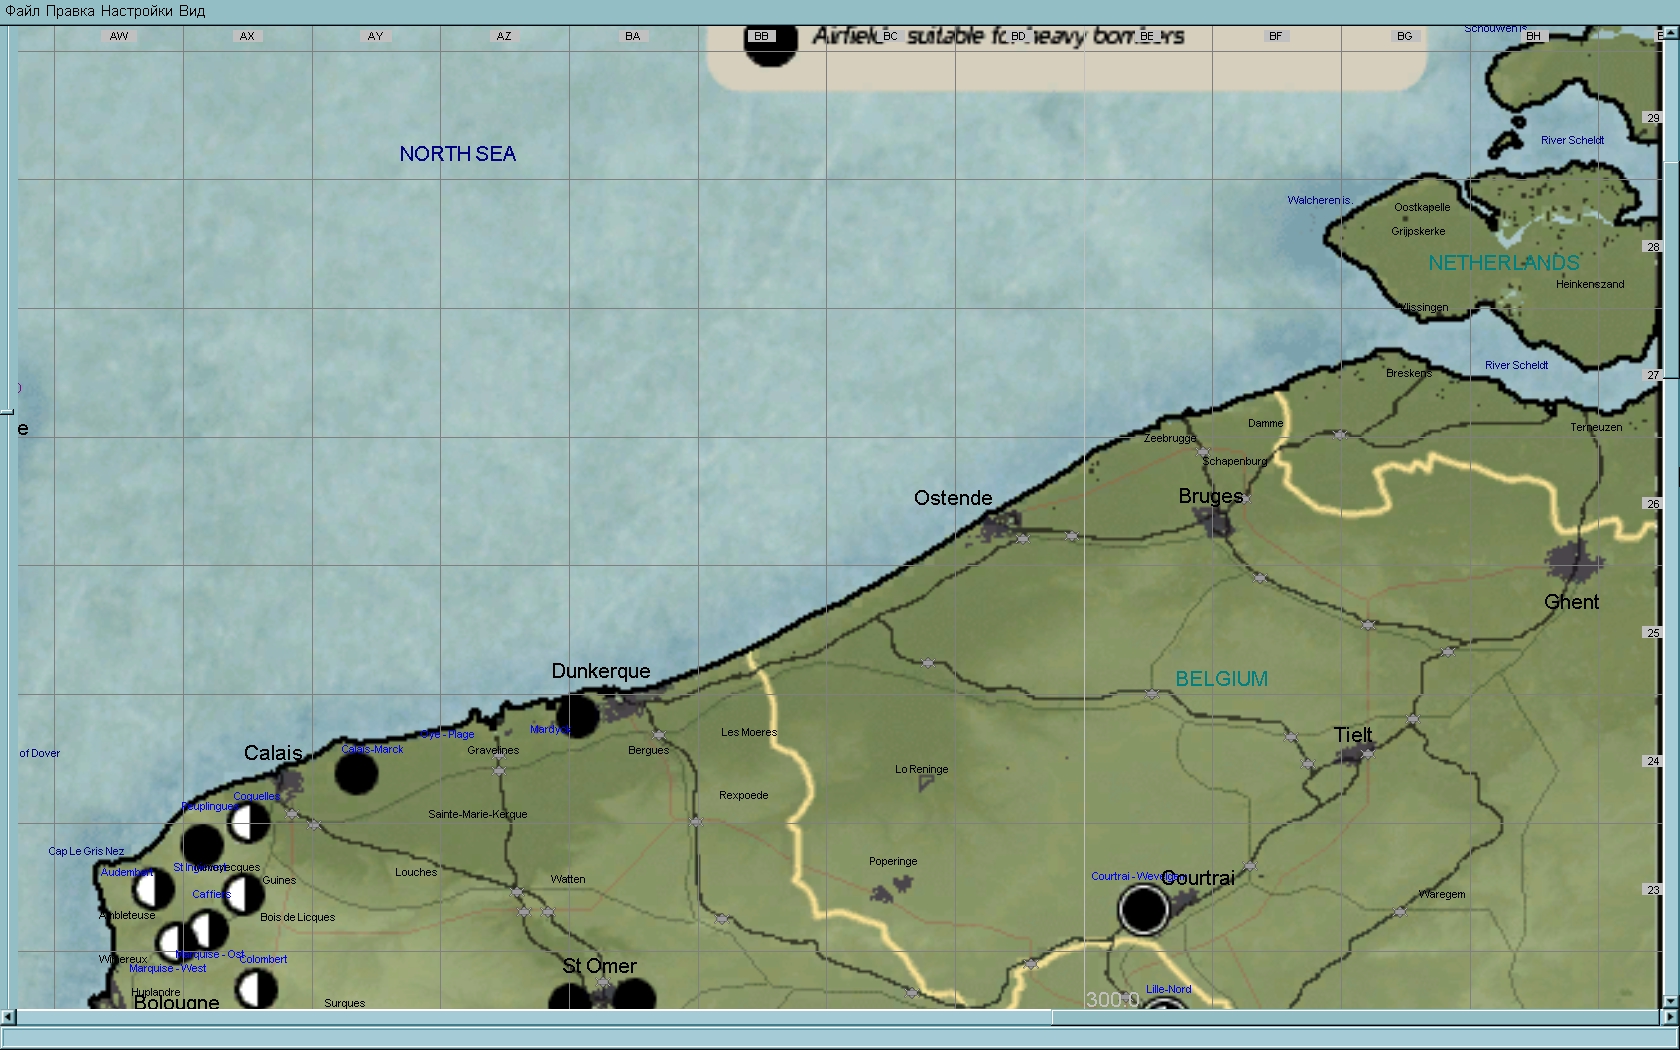Click the Tielt town label
The image size is (1680, 1050).
click(1353, 735)
